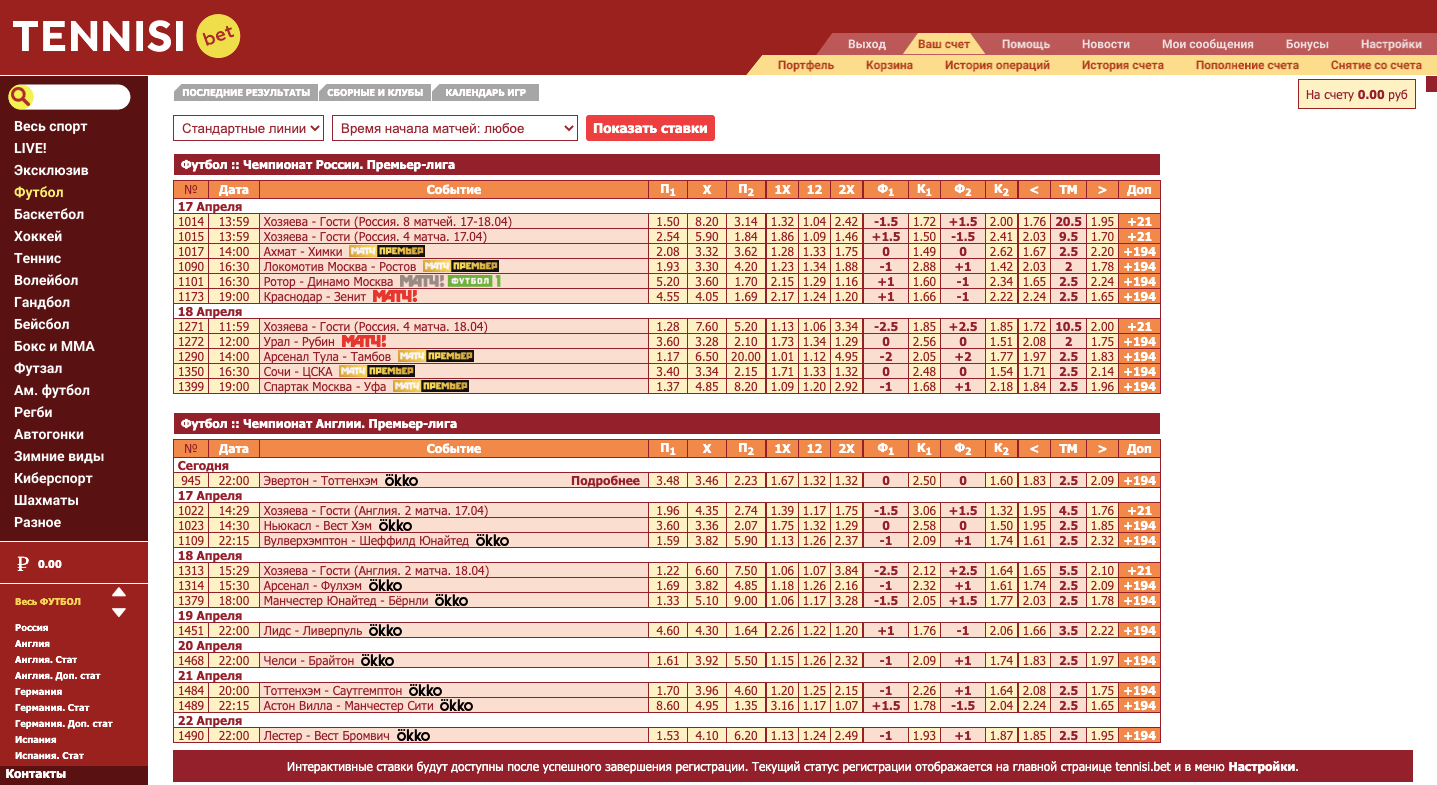Click П1 odds 8.60 on Астон Вилла - Манчестер Сити

point(668,706)
